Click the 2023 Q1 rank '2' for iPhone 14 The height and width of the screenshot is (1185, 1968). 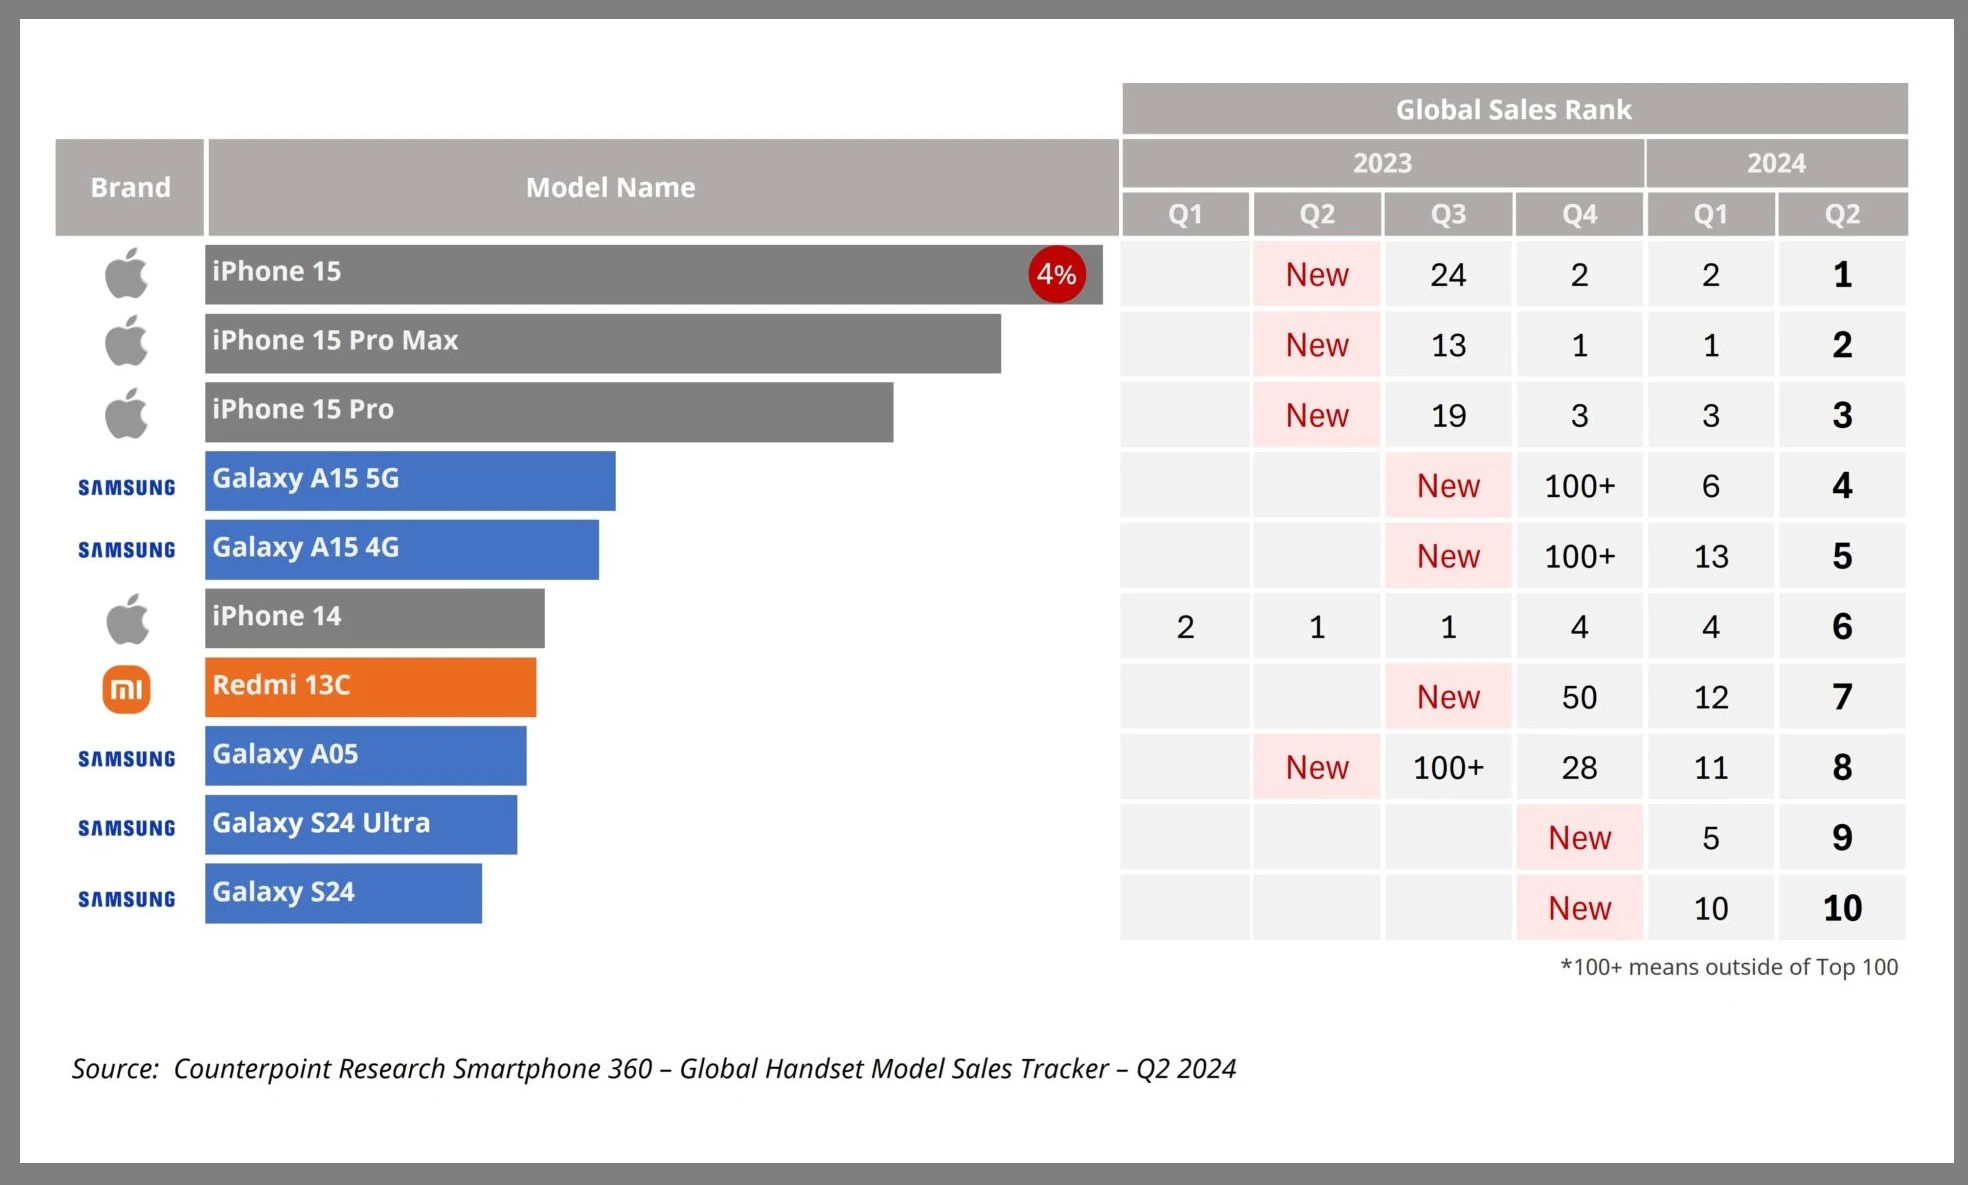click(1185, 626)
